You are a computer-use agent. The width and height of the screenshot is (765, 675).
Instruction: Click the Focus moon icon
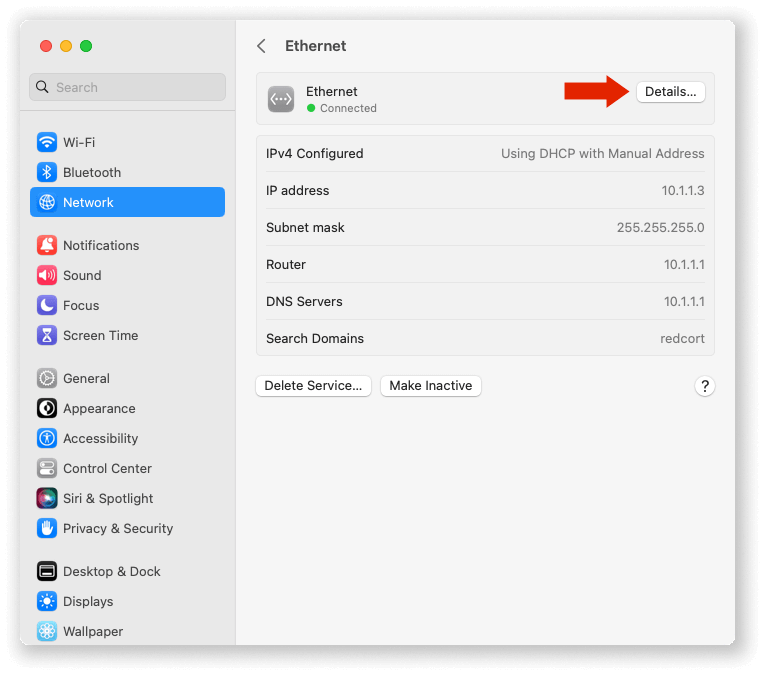coord(47,305)
